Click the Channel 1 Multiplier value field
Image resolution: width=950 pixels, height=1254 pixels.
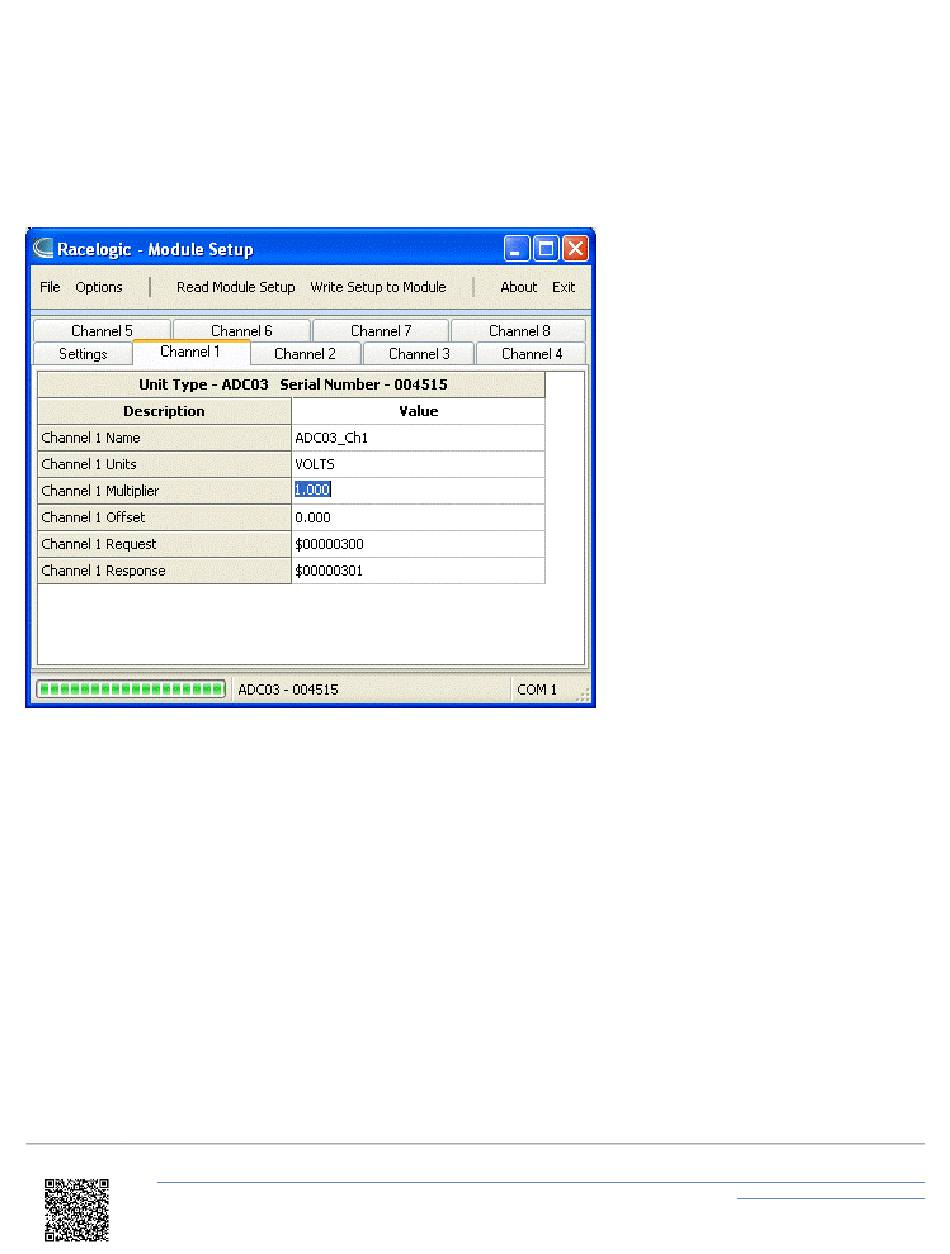tap(418, 491)
